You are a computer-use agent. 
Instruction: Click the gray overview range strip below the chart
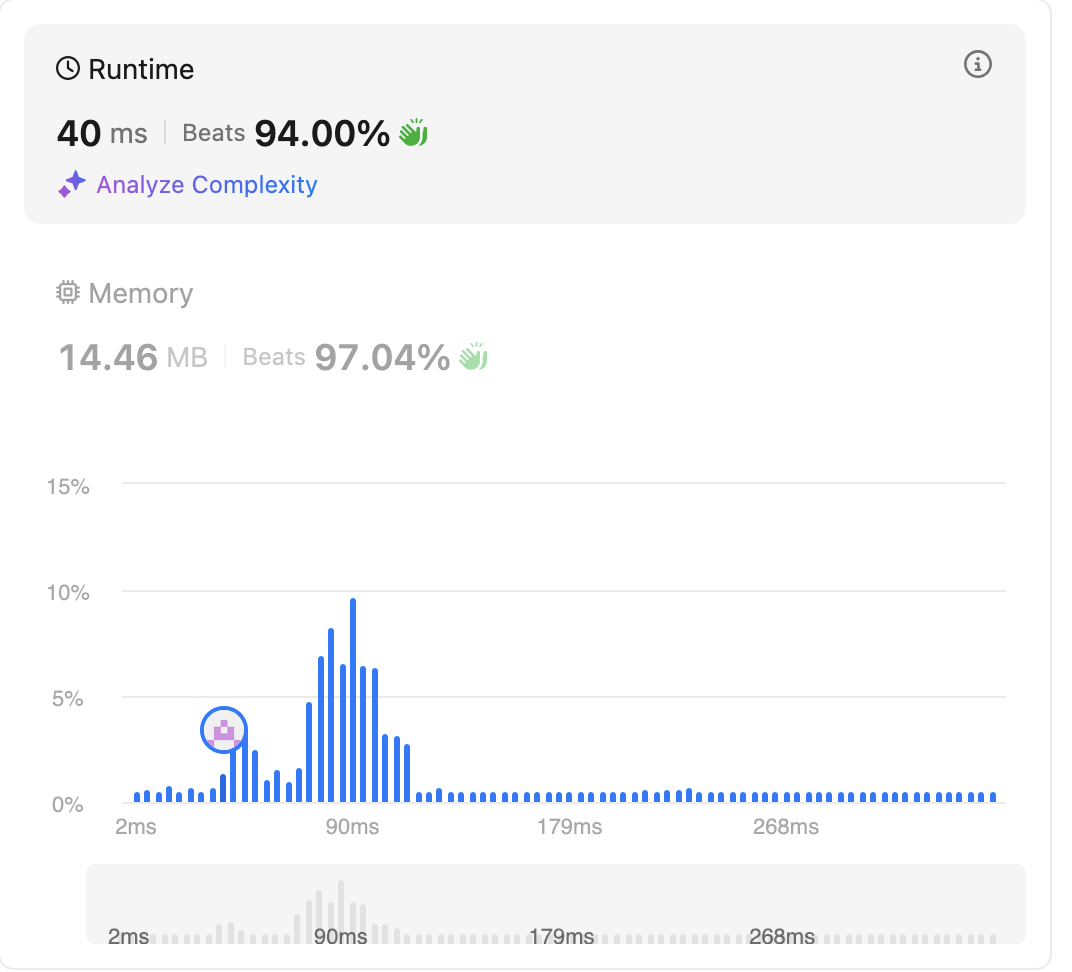[x=555, y=903]
